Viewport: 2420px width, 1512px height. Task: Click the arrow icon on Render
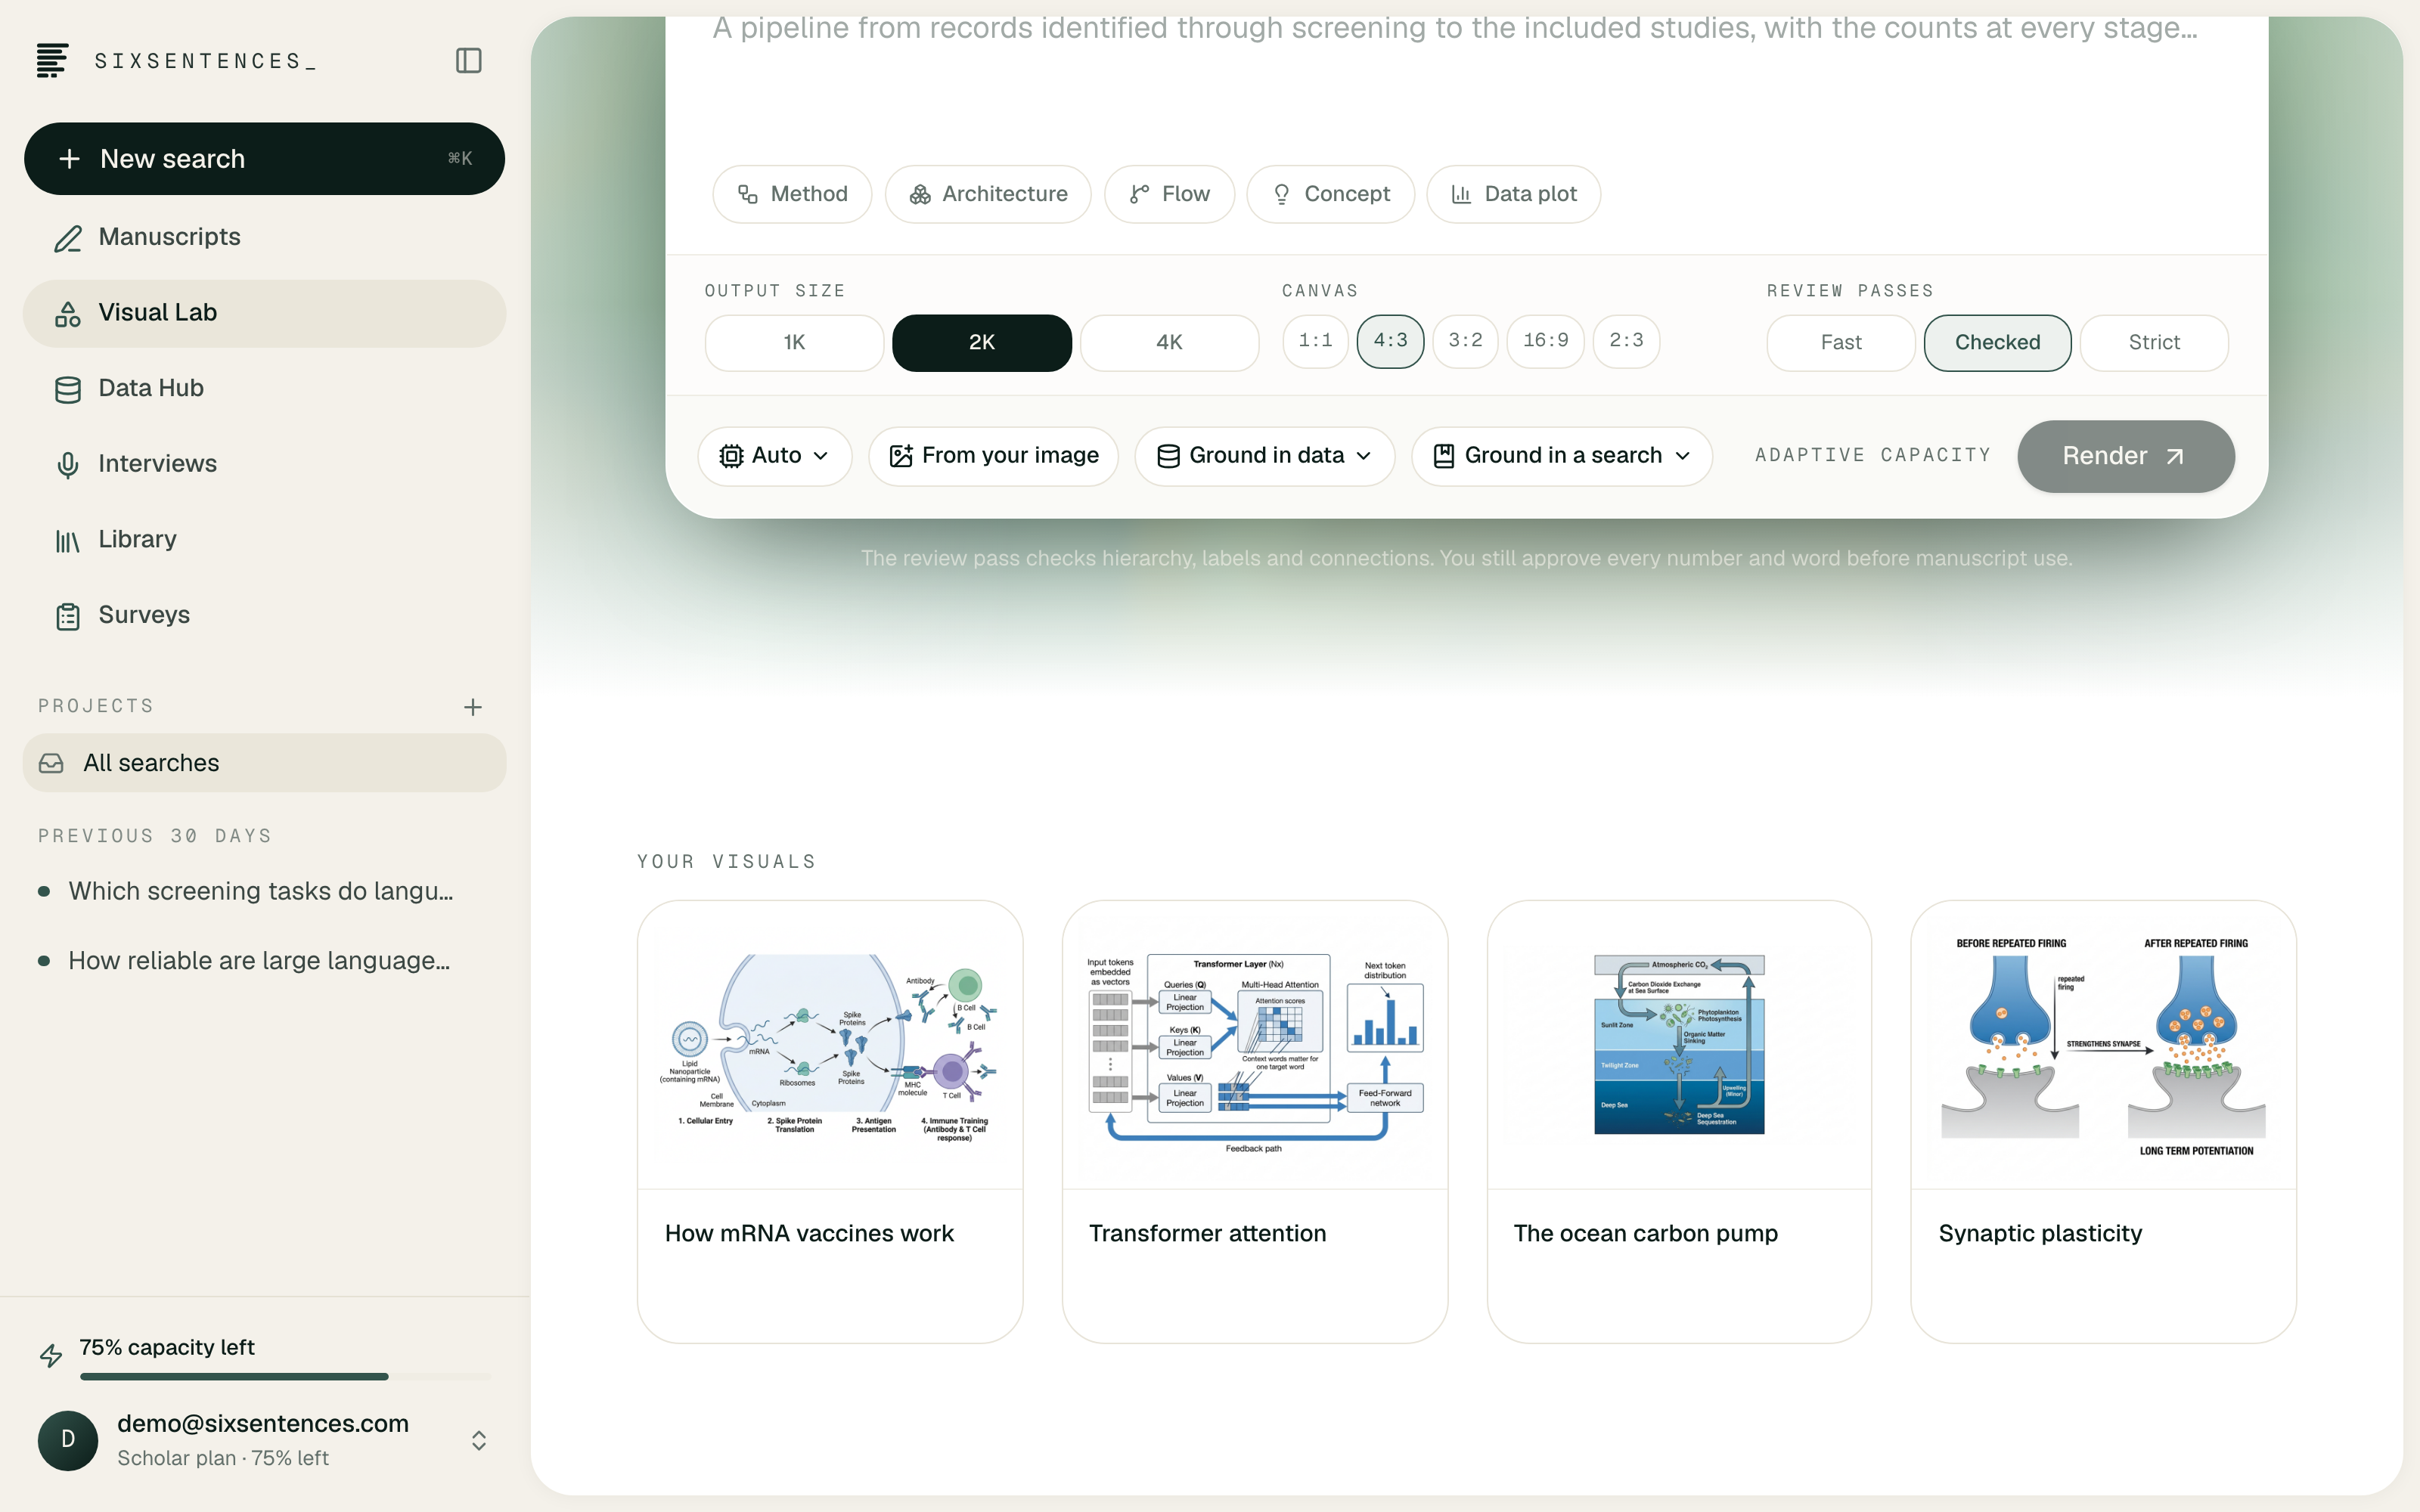coord(2174,457)
